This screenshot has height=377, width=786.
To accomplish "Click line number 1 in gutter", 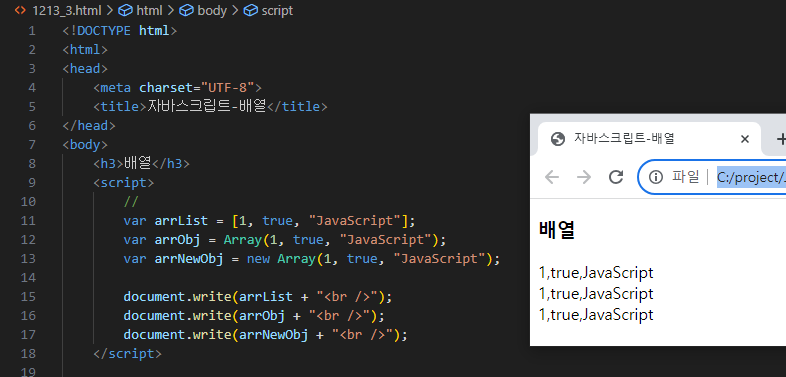I will (x=32, y=31).
